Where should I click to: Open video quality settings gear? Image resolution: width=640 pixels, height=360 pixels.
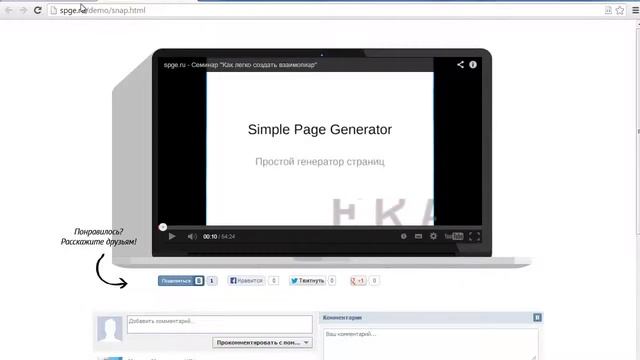click(433, 236)
